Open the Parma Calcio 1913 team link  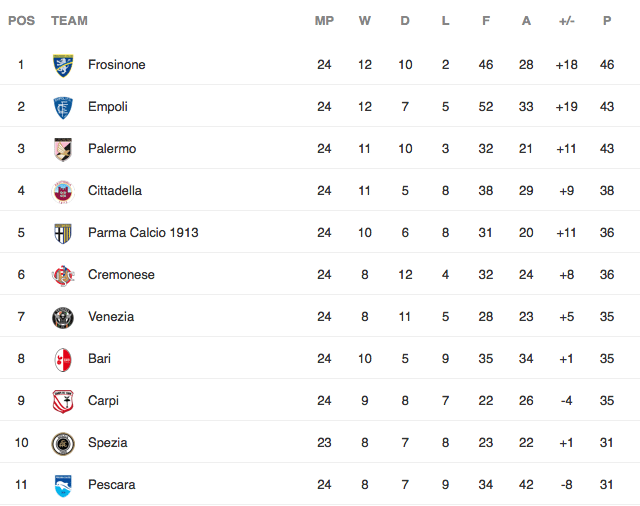143,233
